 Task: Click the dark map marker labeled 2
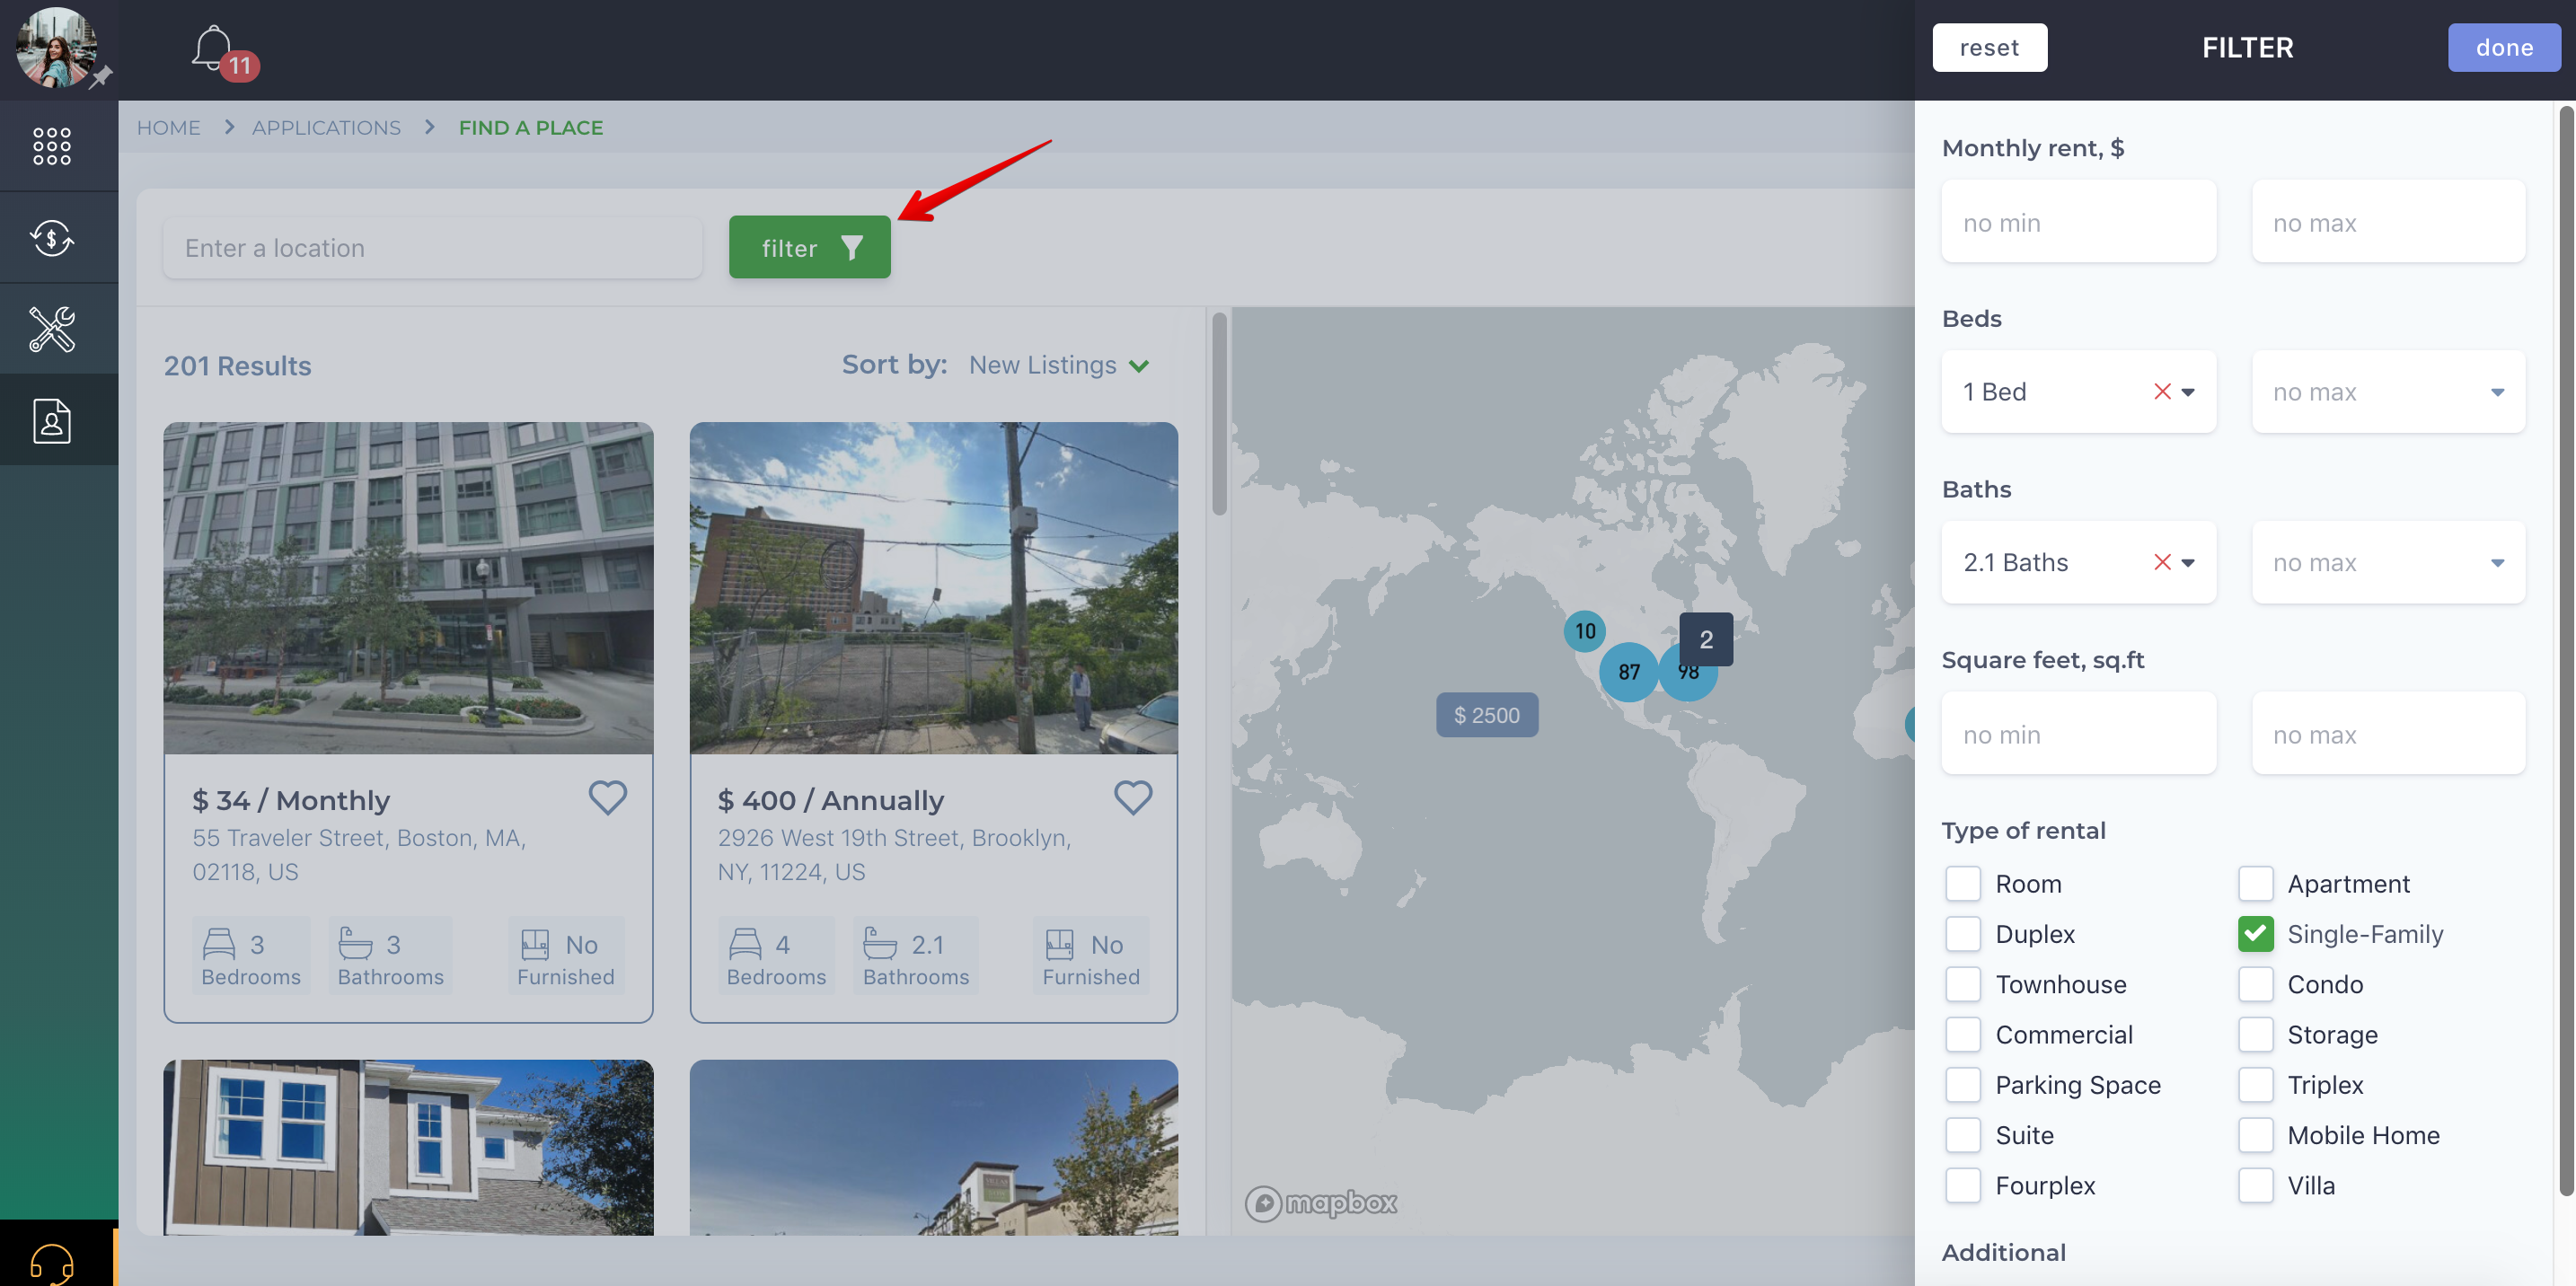click(1706, 639)
